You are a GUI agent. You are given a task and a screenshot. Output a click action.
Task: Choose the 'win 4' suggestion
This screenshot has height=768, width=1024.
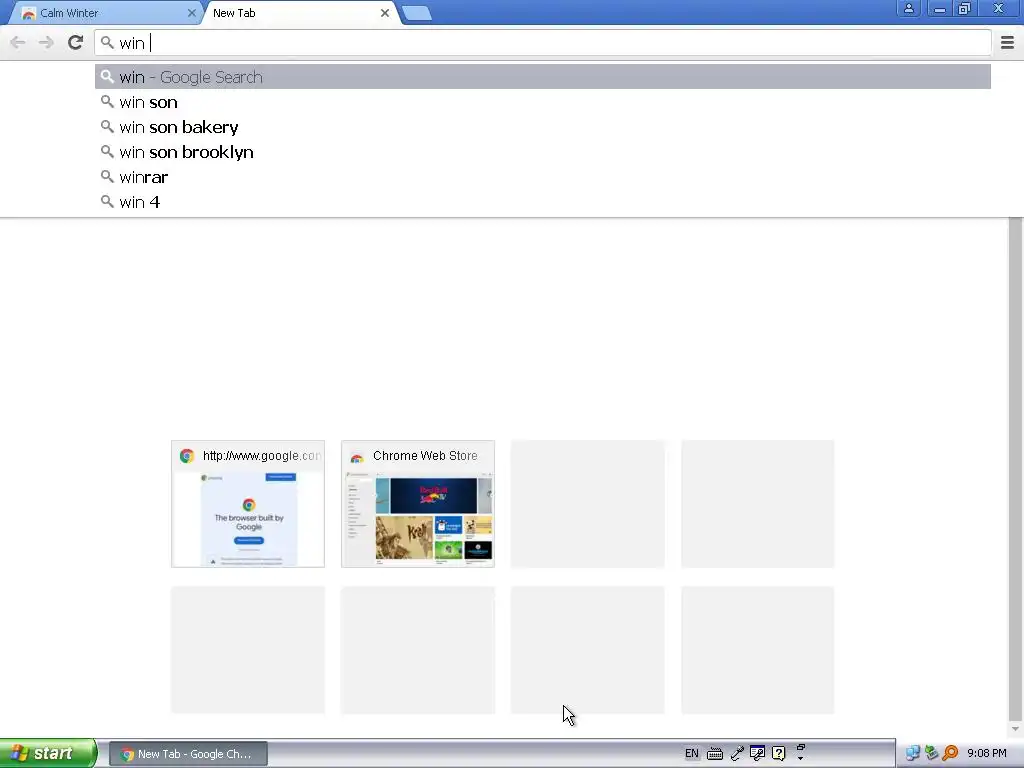click(x=543, y=202)
